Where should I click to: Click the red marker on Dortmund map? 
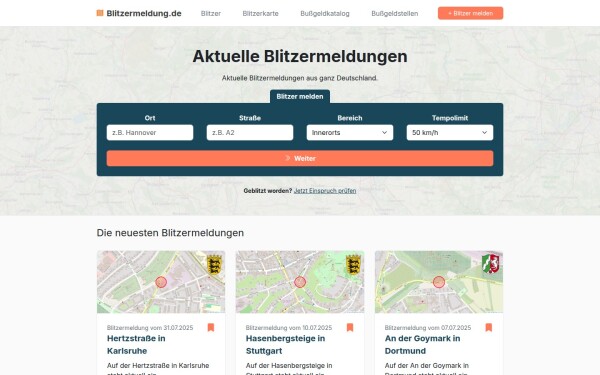439,282
